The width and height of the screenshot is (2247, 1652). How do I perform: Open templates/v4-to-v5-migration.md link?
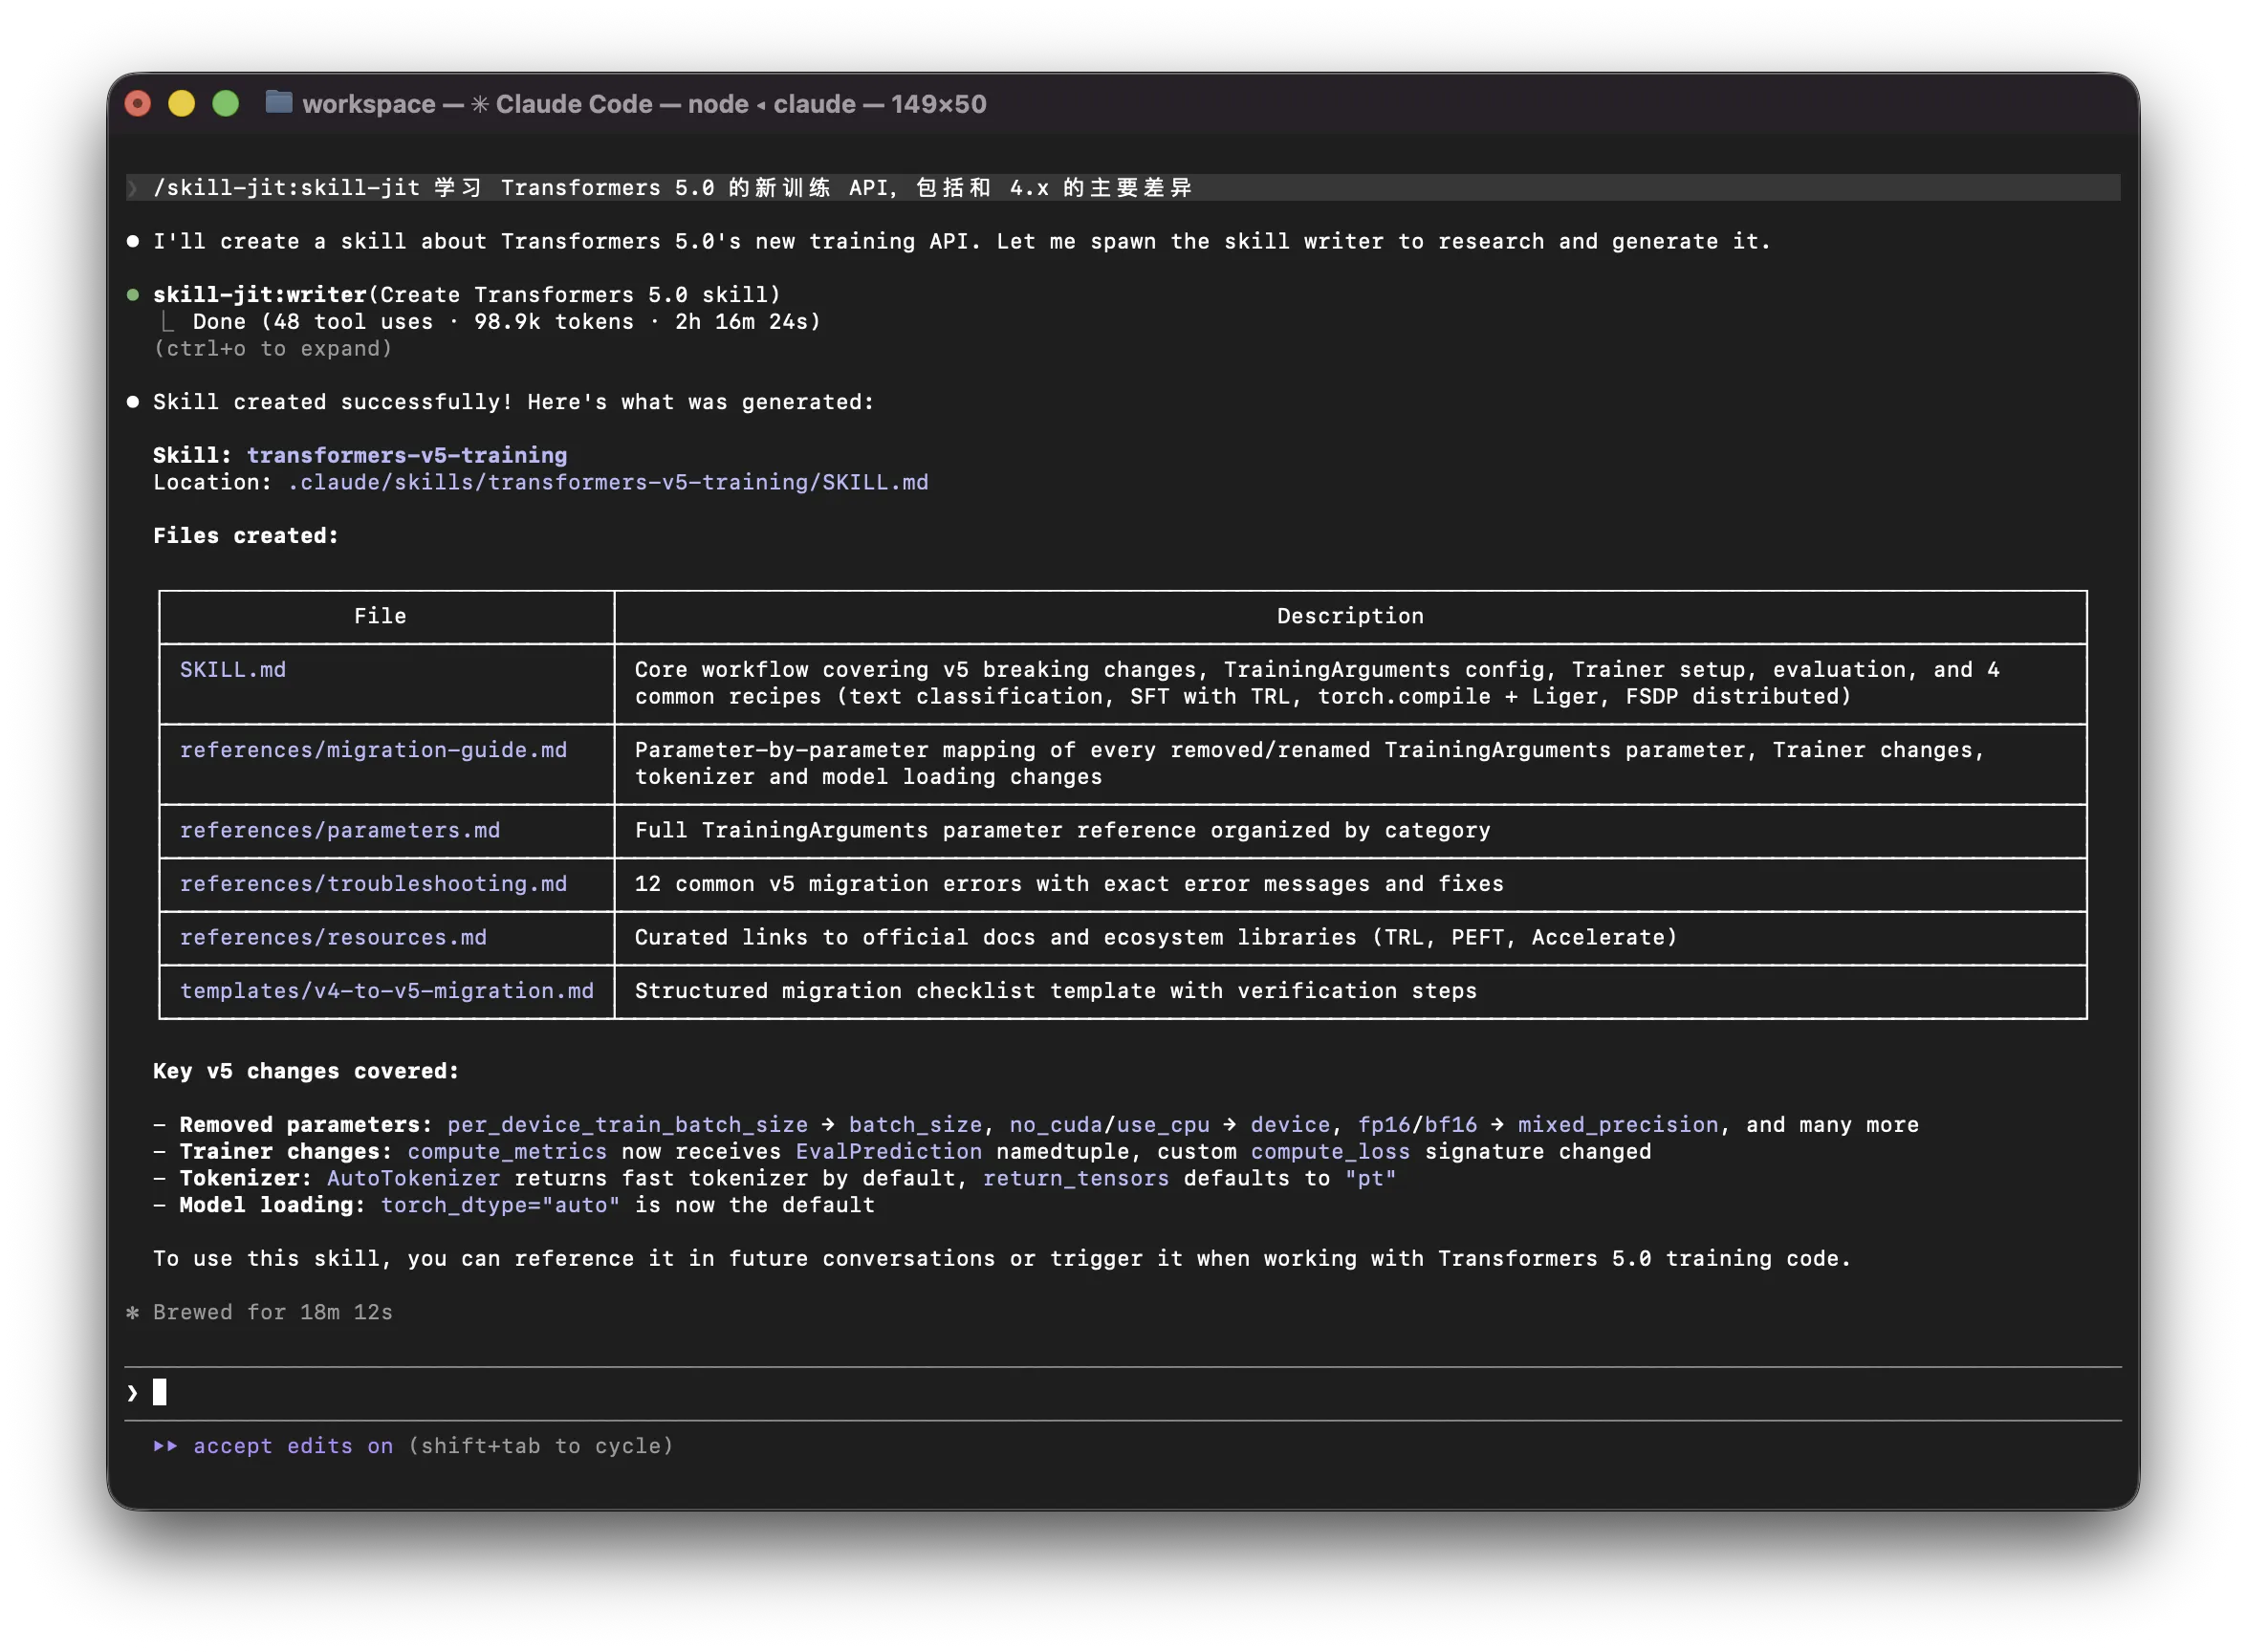click(387, 991)
